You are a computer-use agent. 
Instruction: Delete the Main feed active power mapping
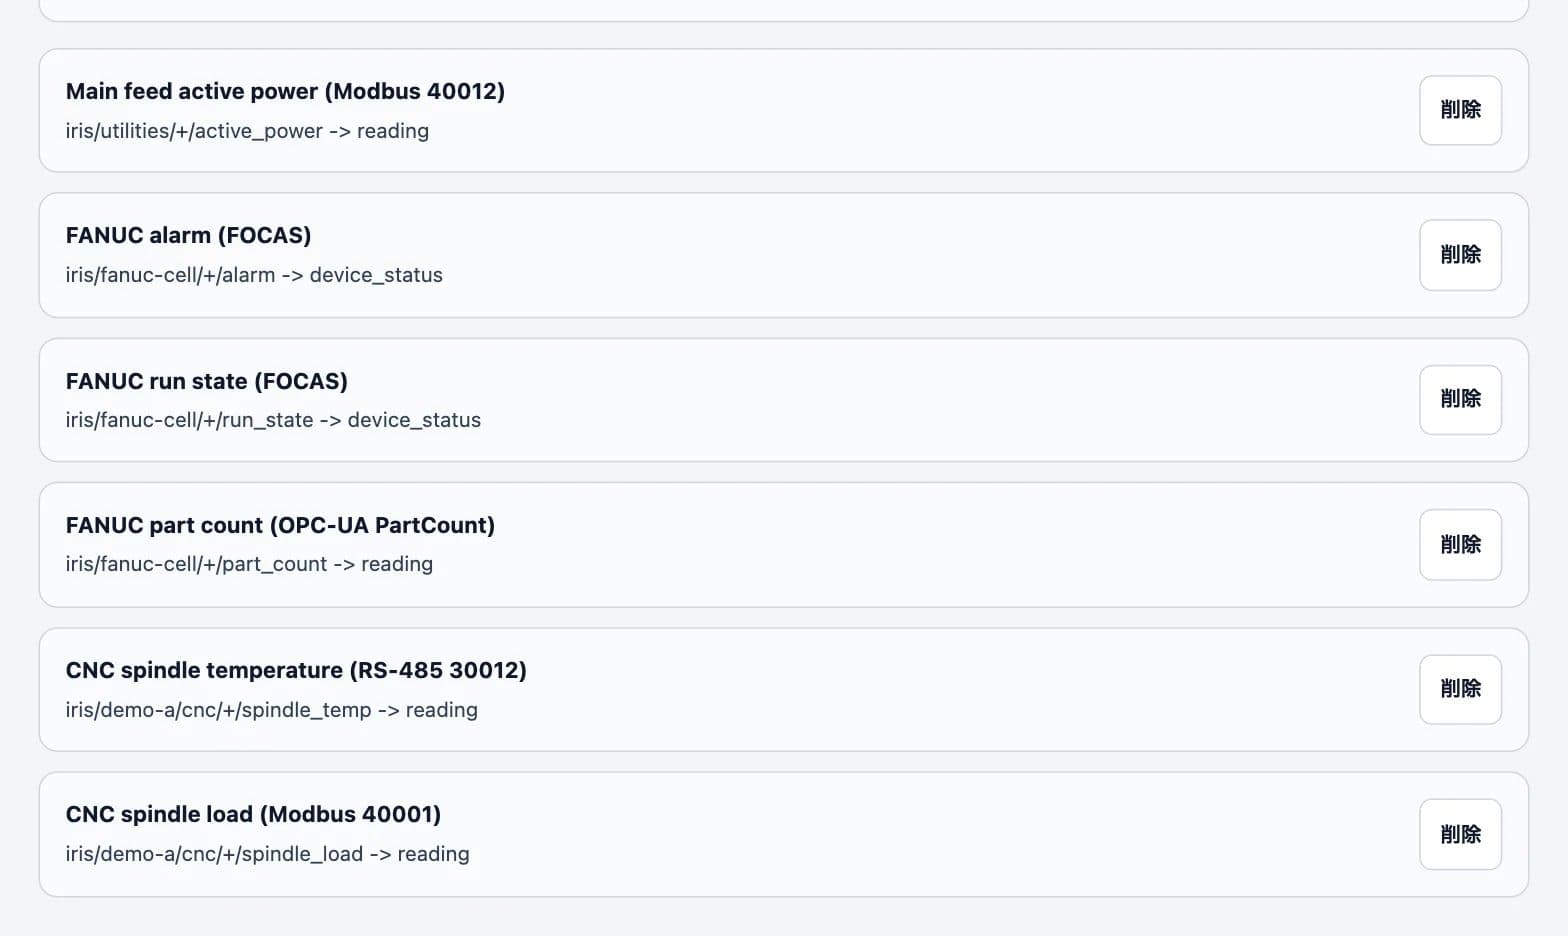1460,110
